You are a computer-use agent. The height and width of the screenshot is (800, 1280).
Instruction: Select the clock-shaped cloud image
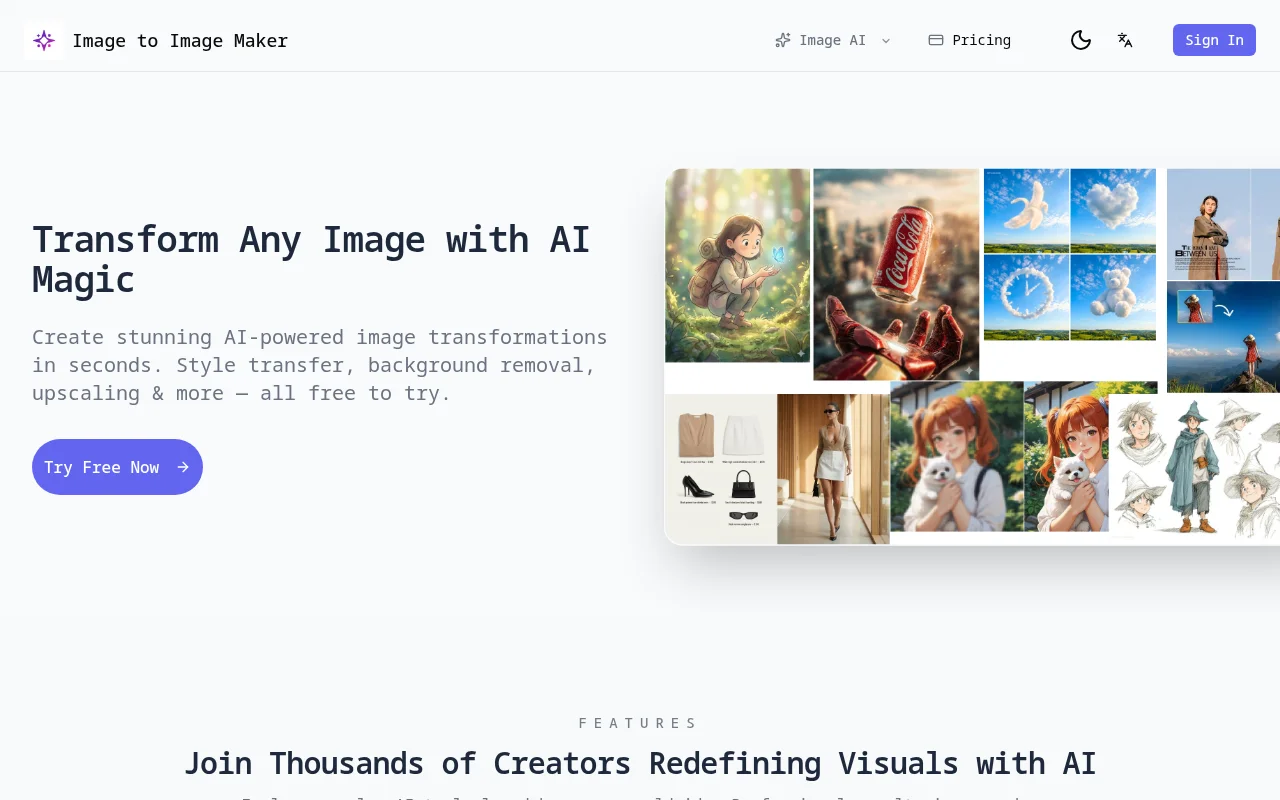pos(1026,297)
